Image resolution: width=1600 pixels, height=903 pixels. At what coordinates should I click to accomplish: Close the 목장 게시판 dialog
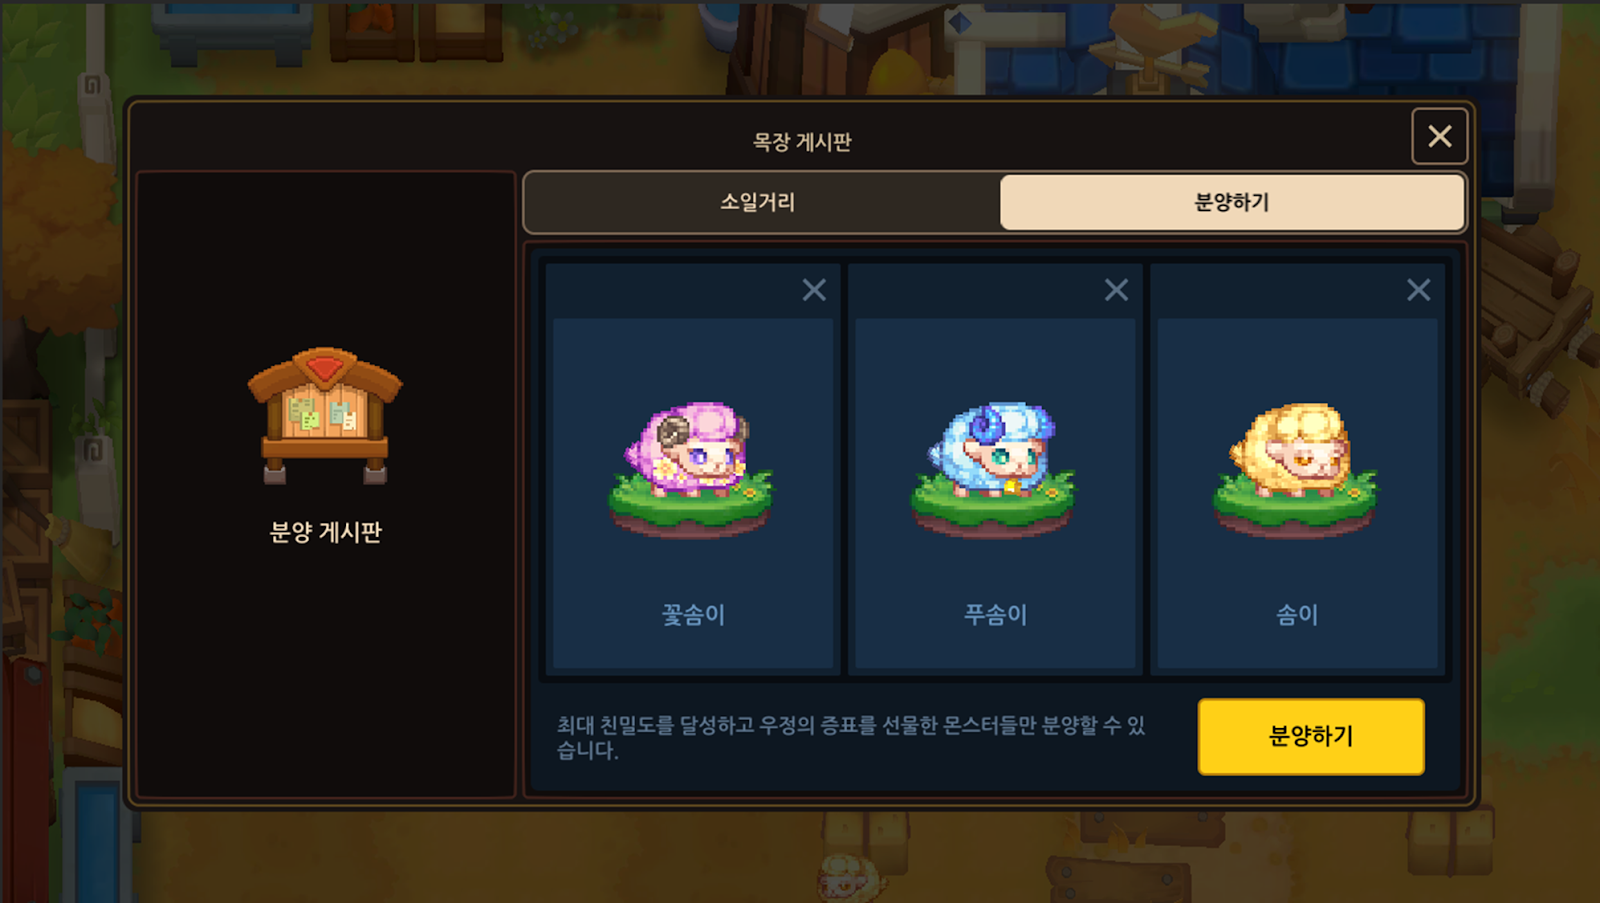(x=1439, y=136)
